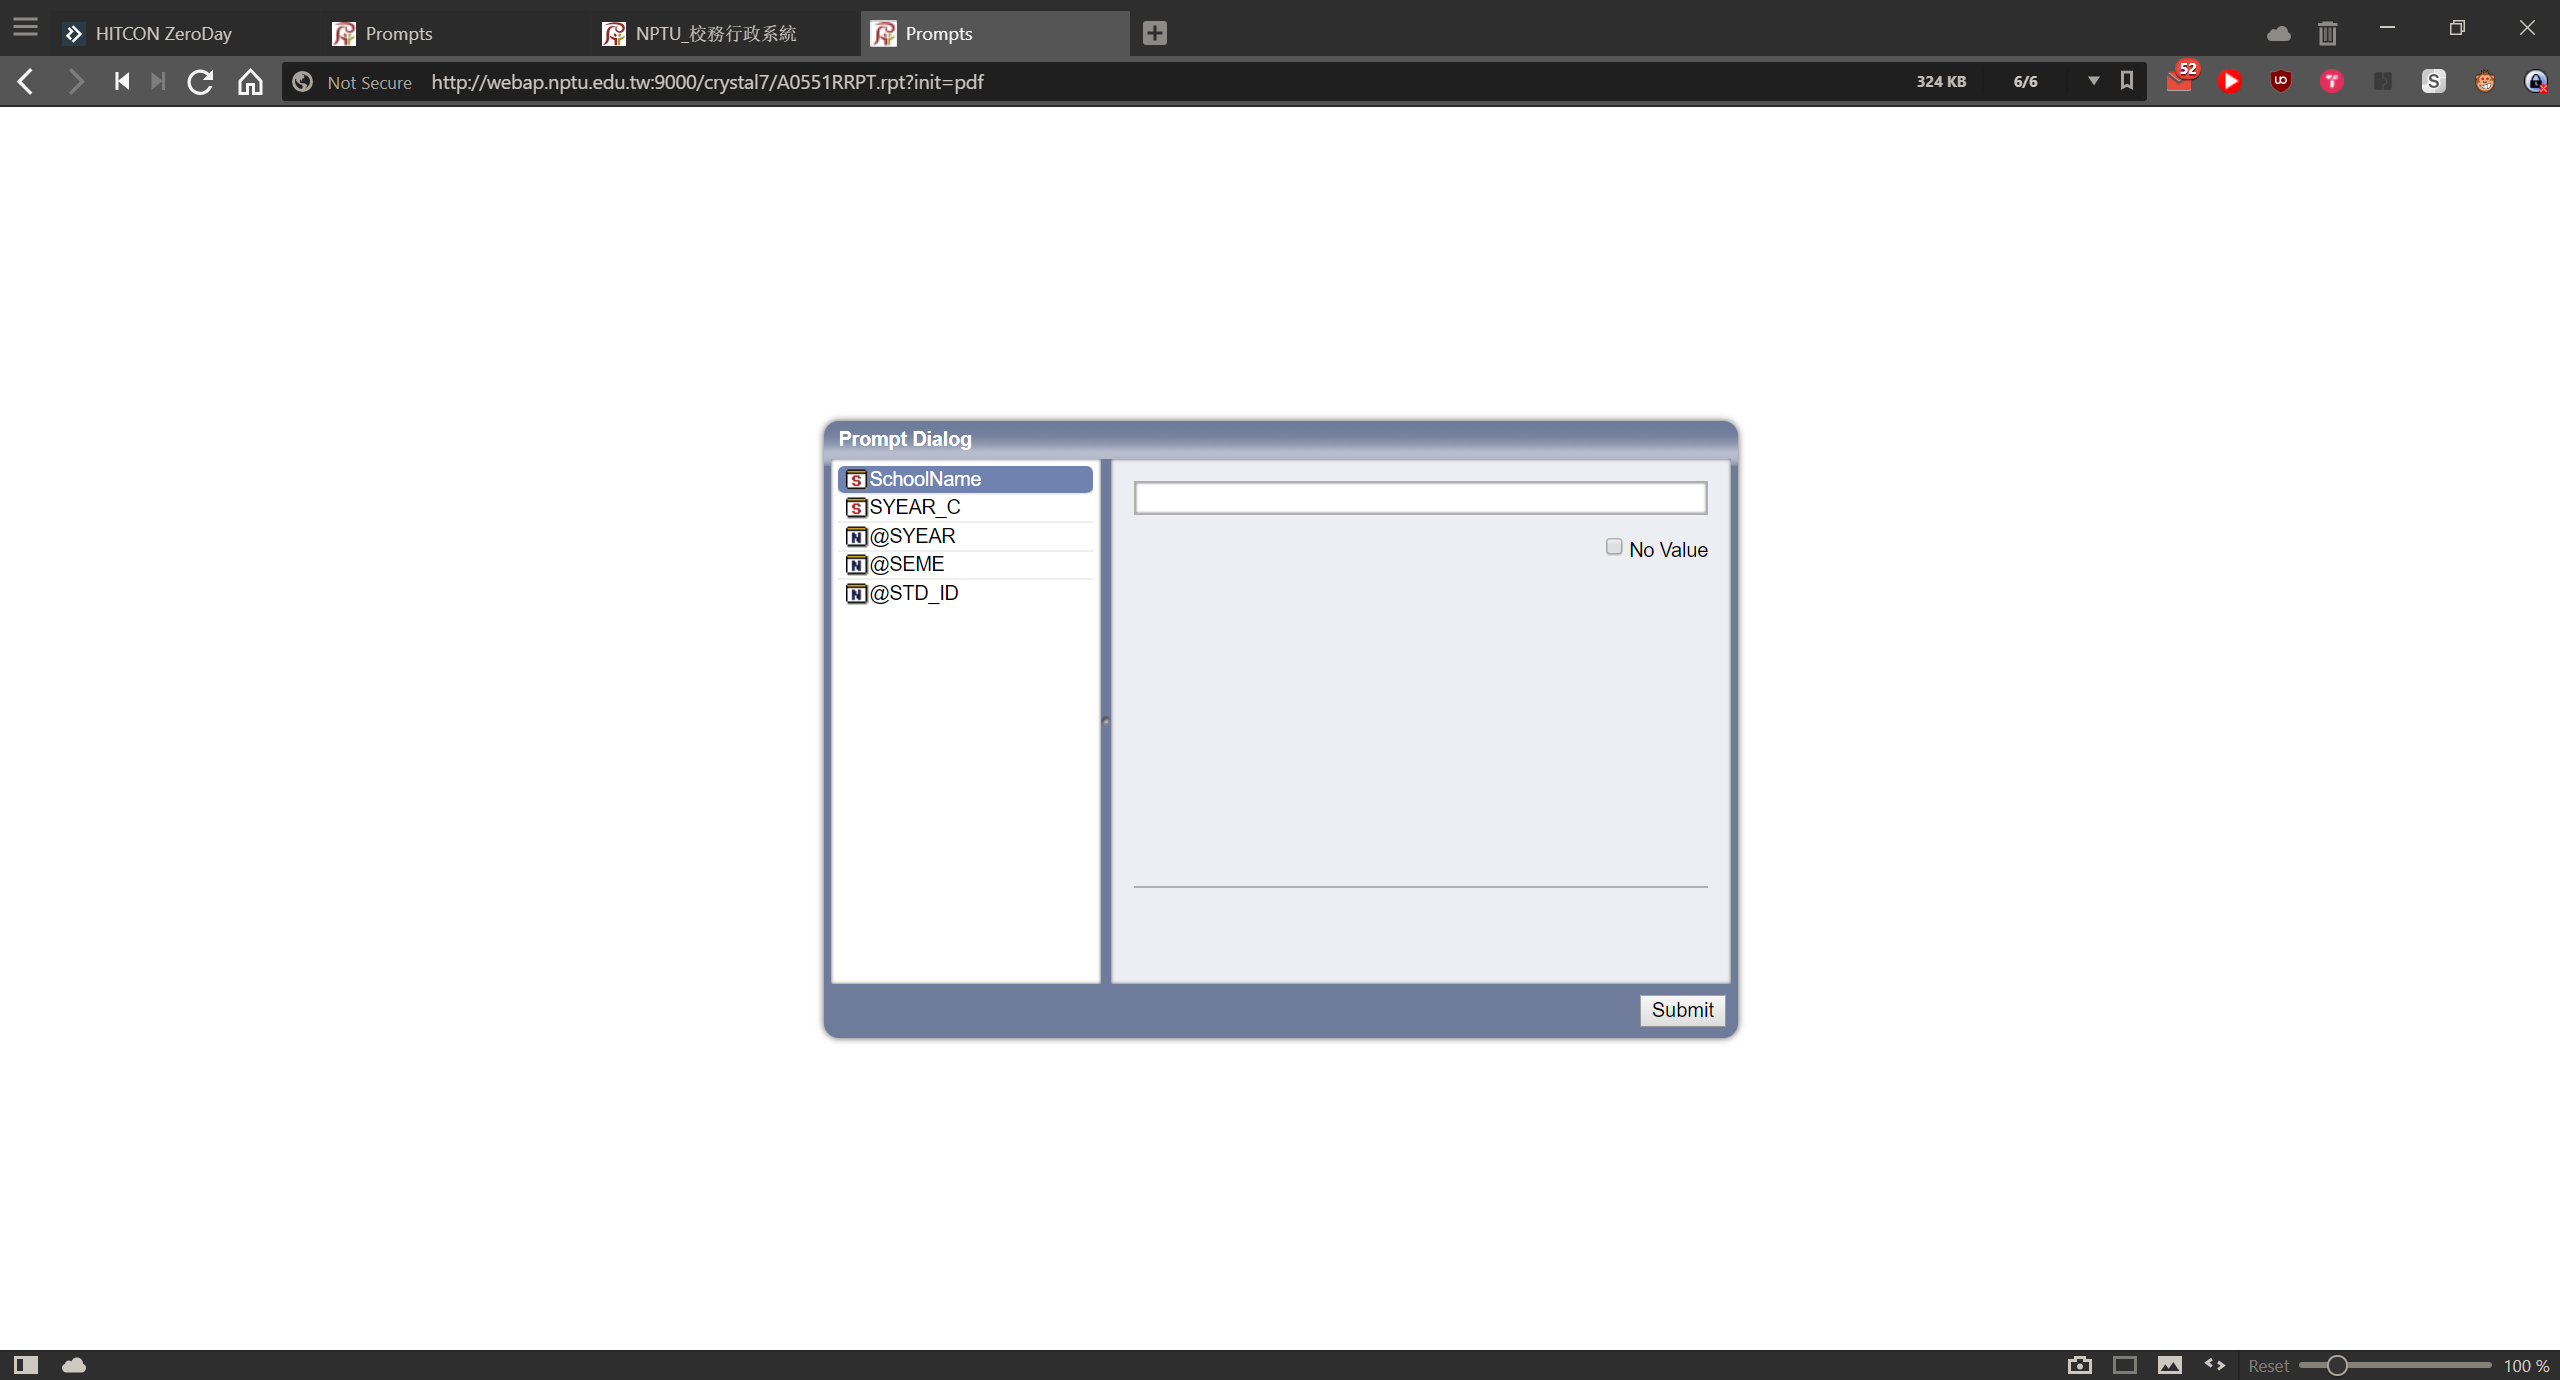The image size is (2560, 1380).
Task: Reset the page zoom level
Action: [2268, 1366]
